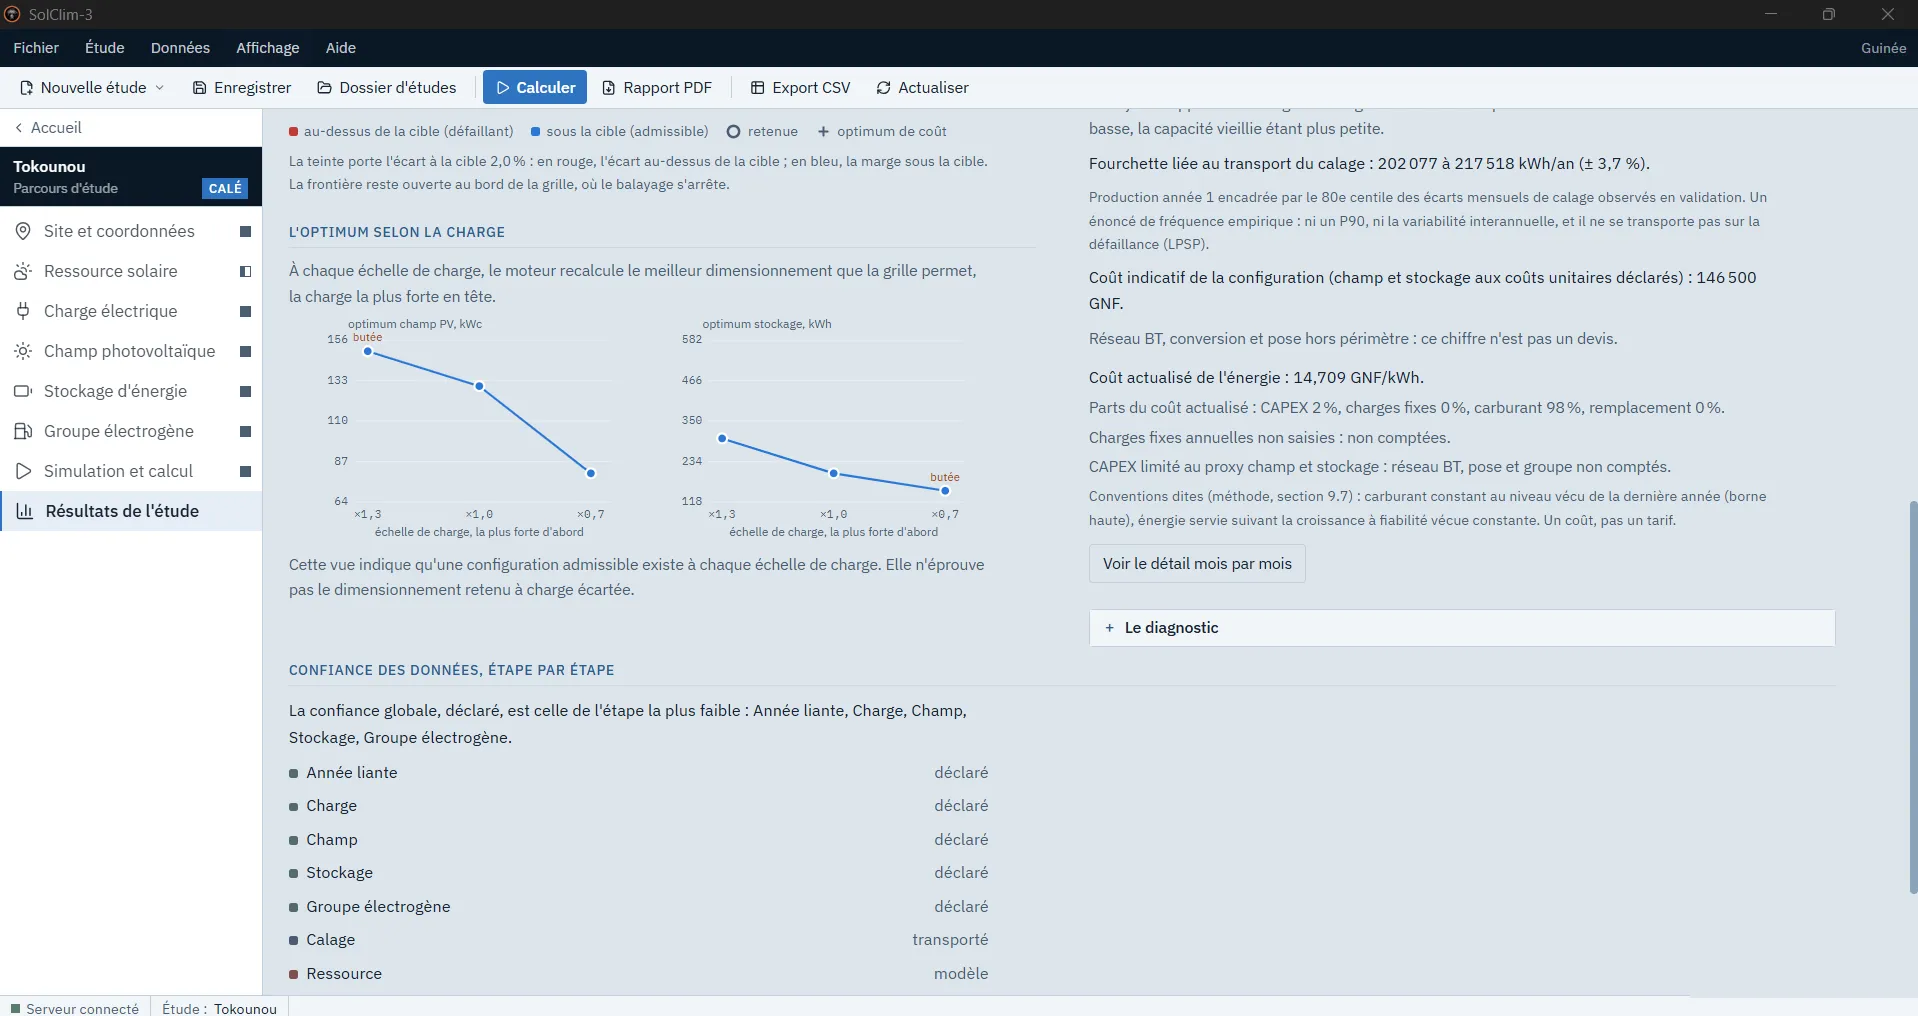The width and height of the screenshot is (1918, 1016).
Task: Click the optimum de coût plus marker
Action: pos(823,132)
